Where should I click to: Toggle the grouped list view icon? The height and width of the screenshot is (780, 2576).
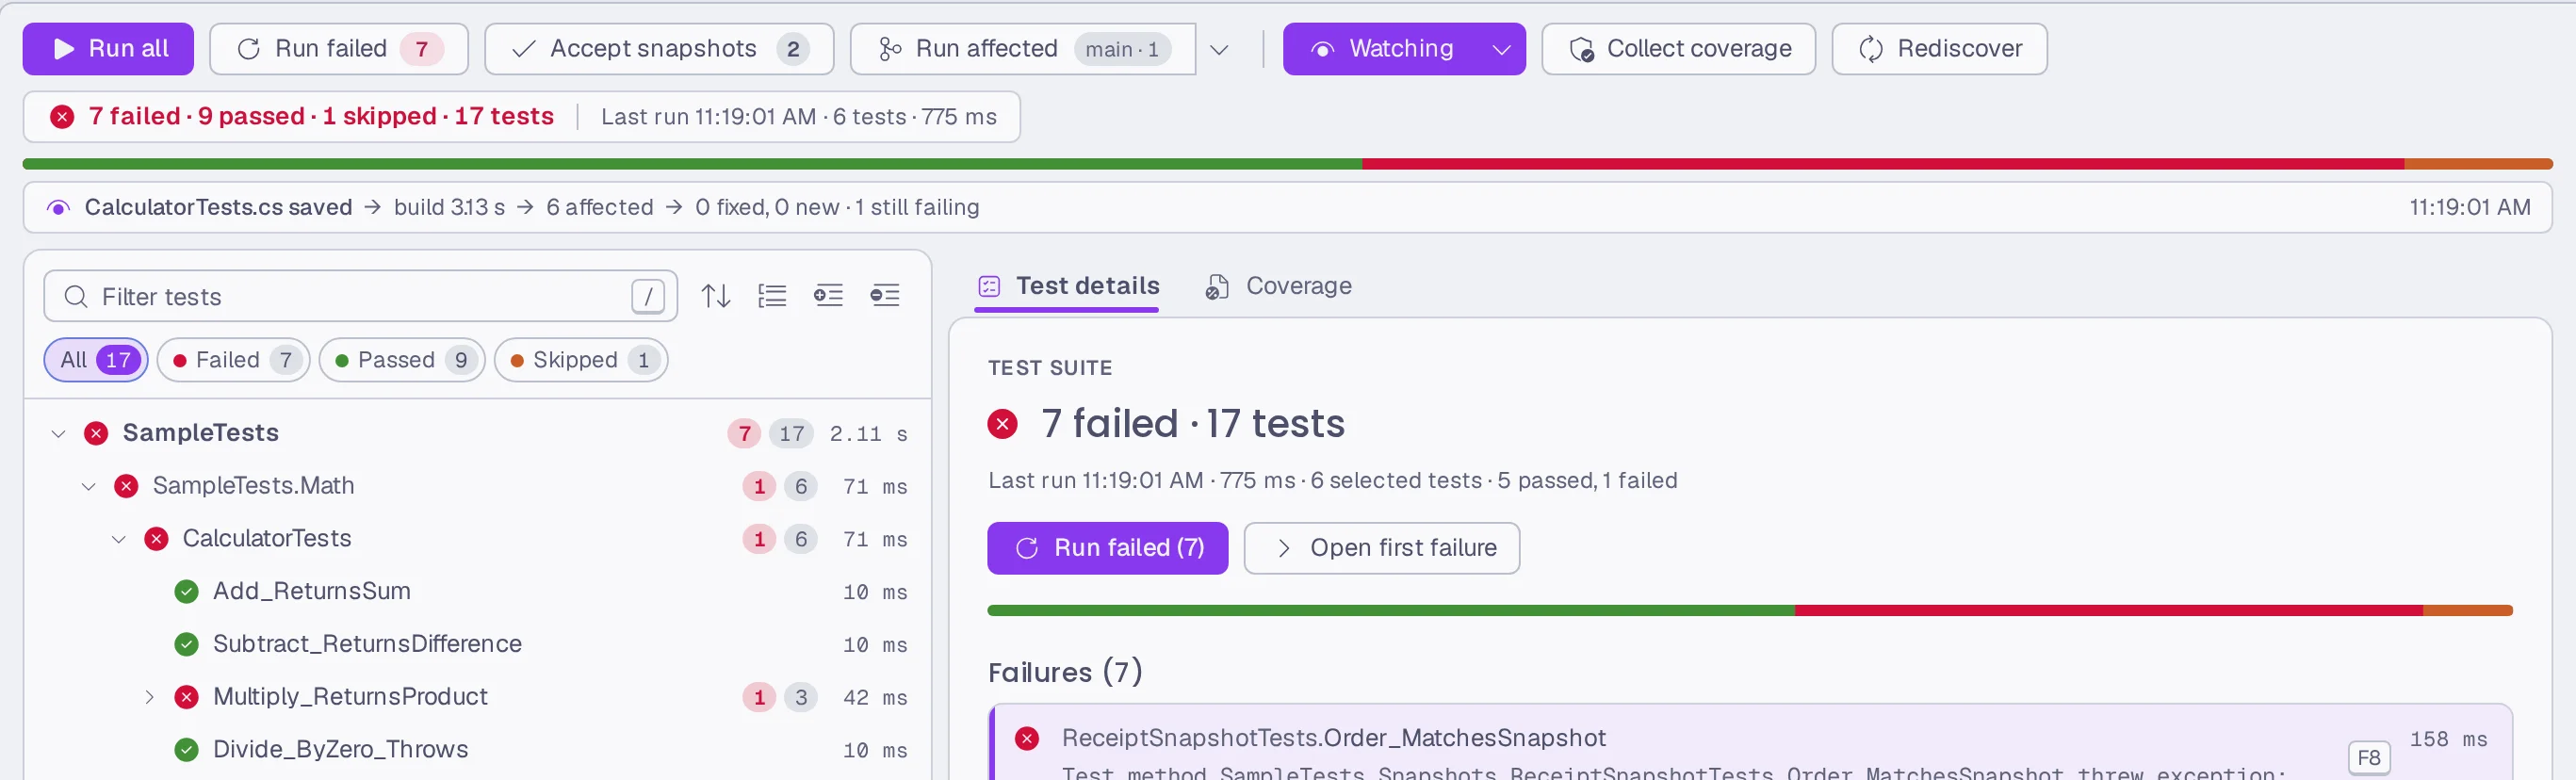click(x=772, y=296)
